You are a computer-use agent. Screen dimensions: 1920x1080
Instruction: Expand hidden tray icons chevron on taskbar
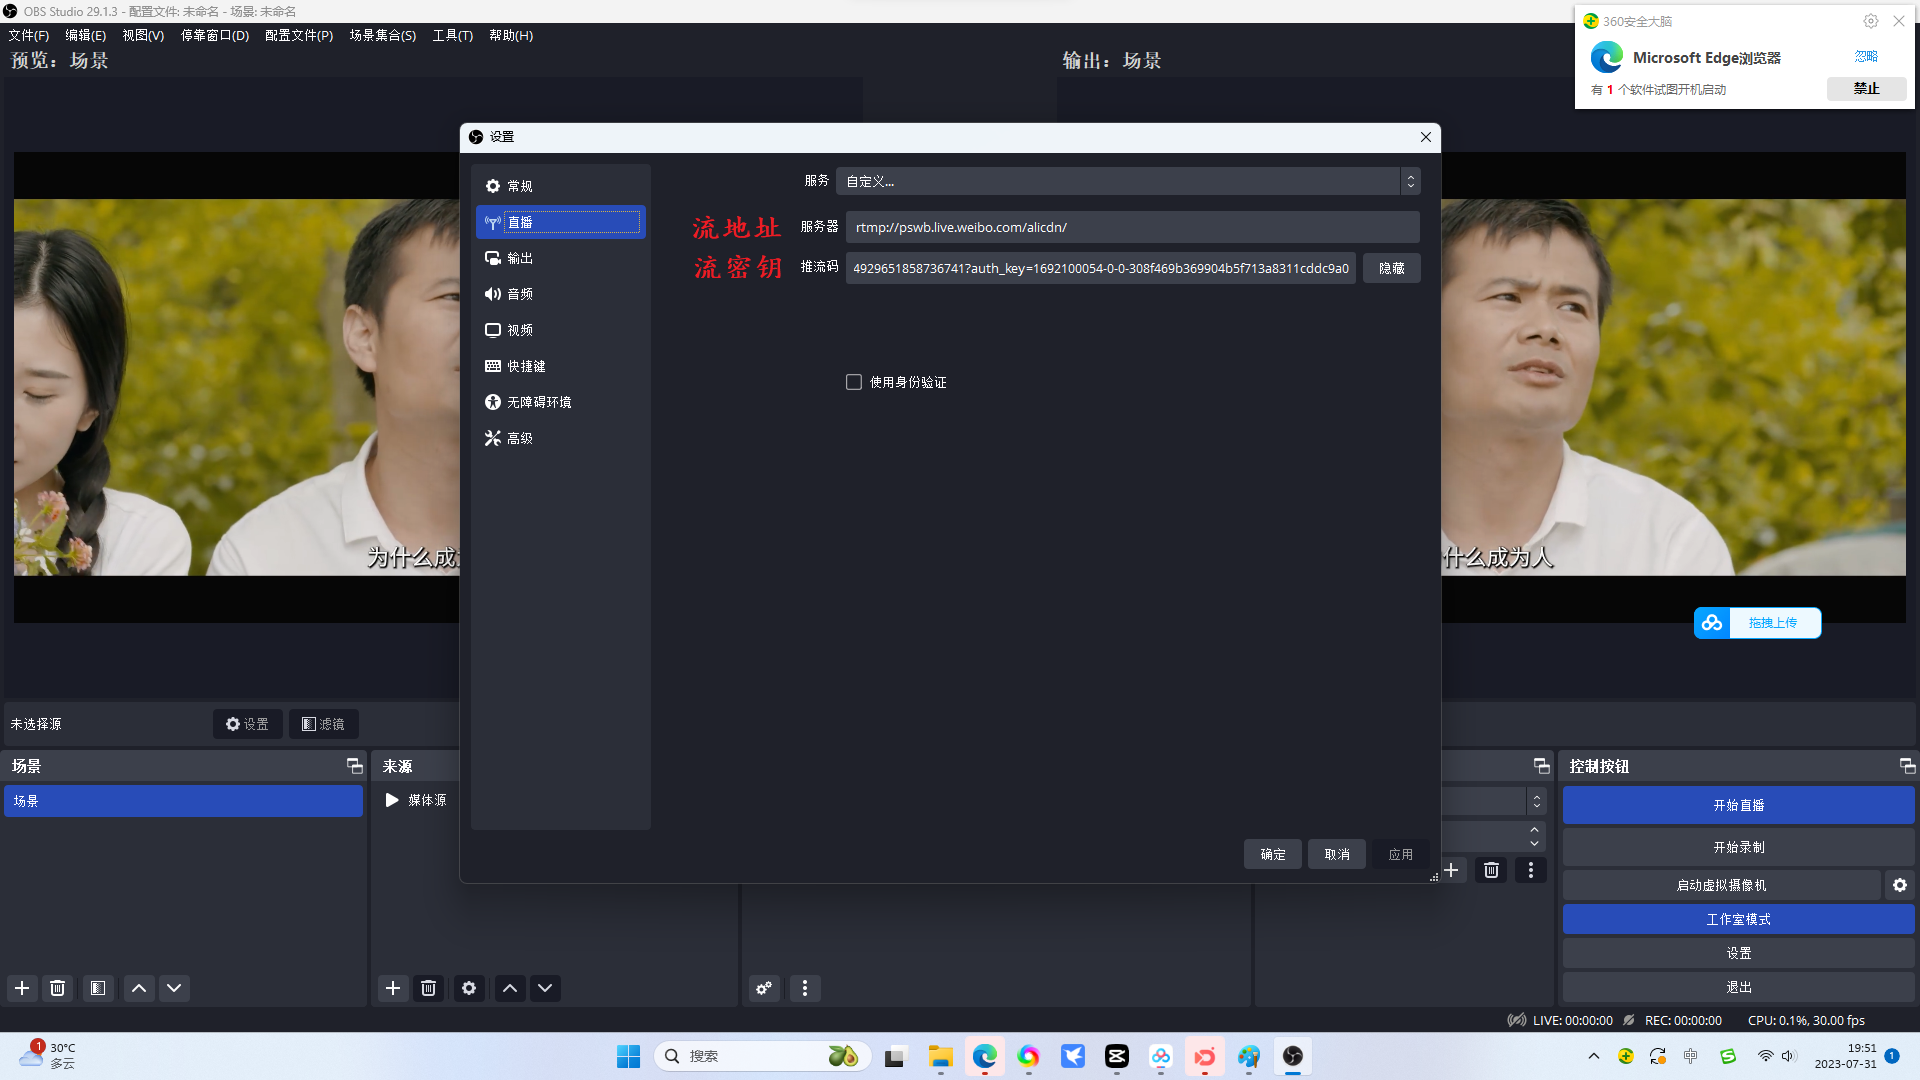pyautogui.click(x=1592, y=1055)
